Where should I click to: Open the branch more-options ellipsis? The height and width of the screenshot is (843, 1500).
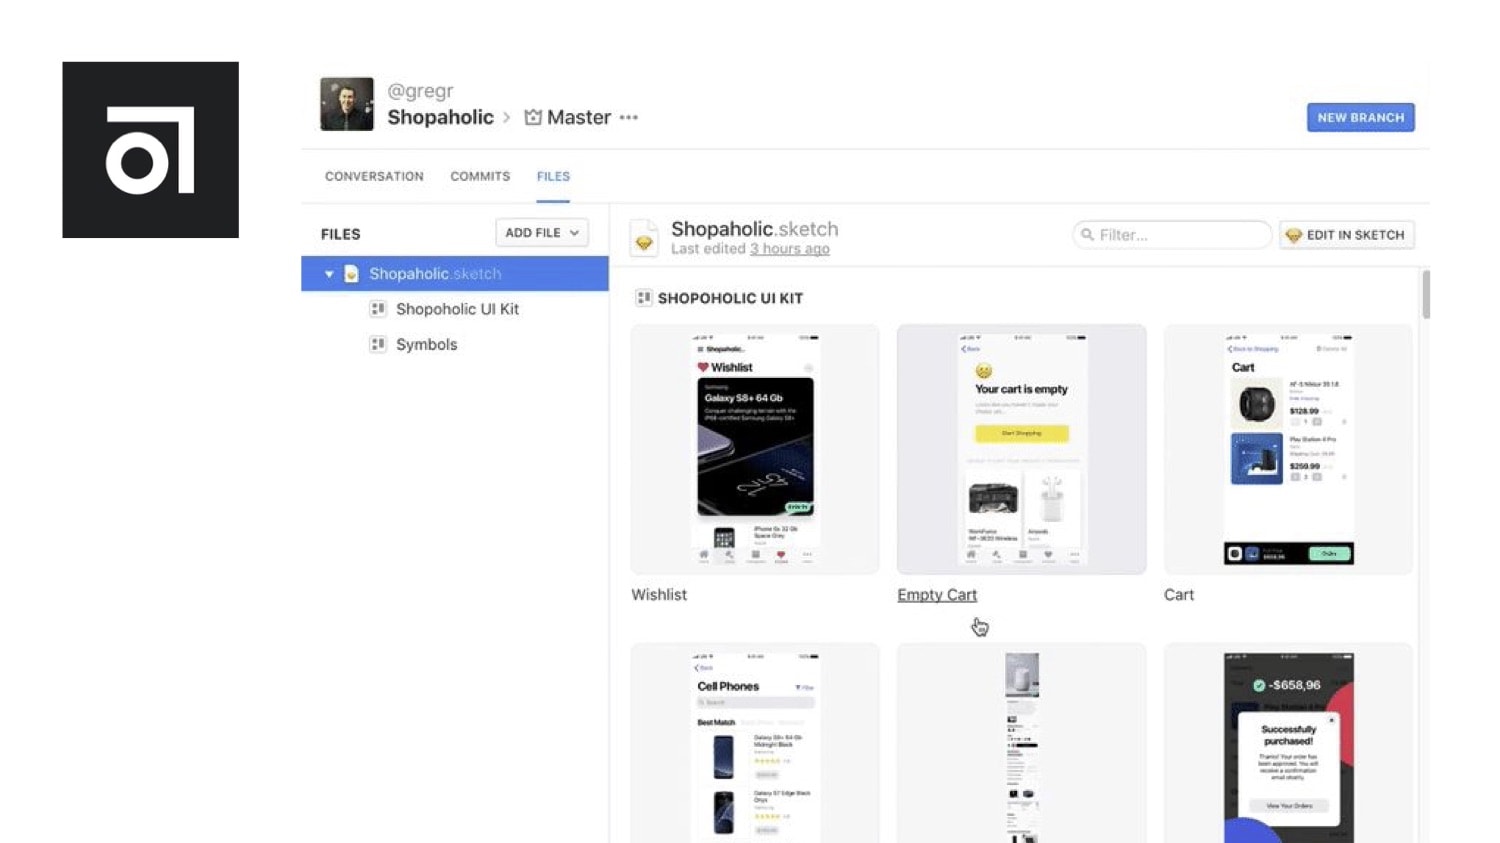[628, 117]
